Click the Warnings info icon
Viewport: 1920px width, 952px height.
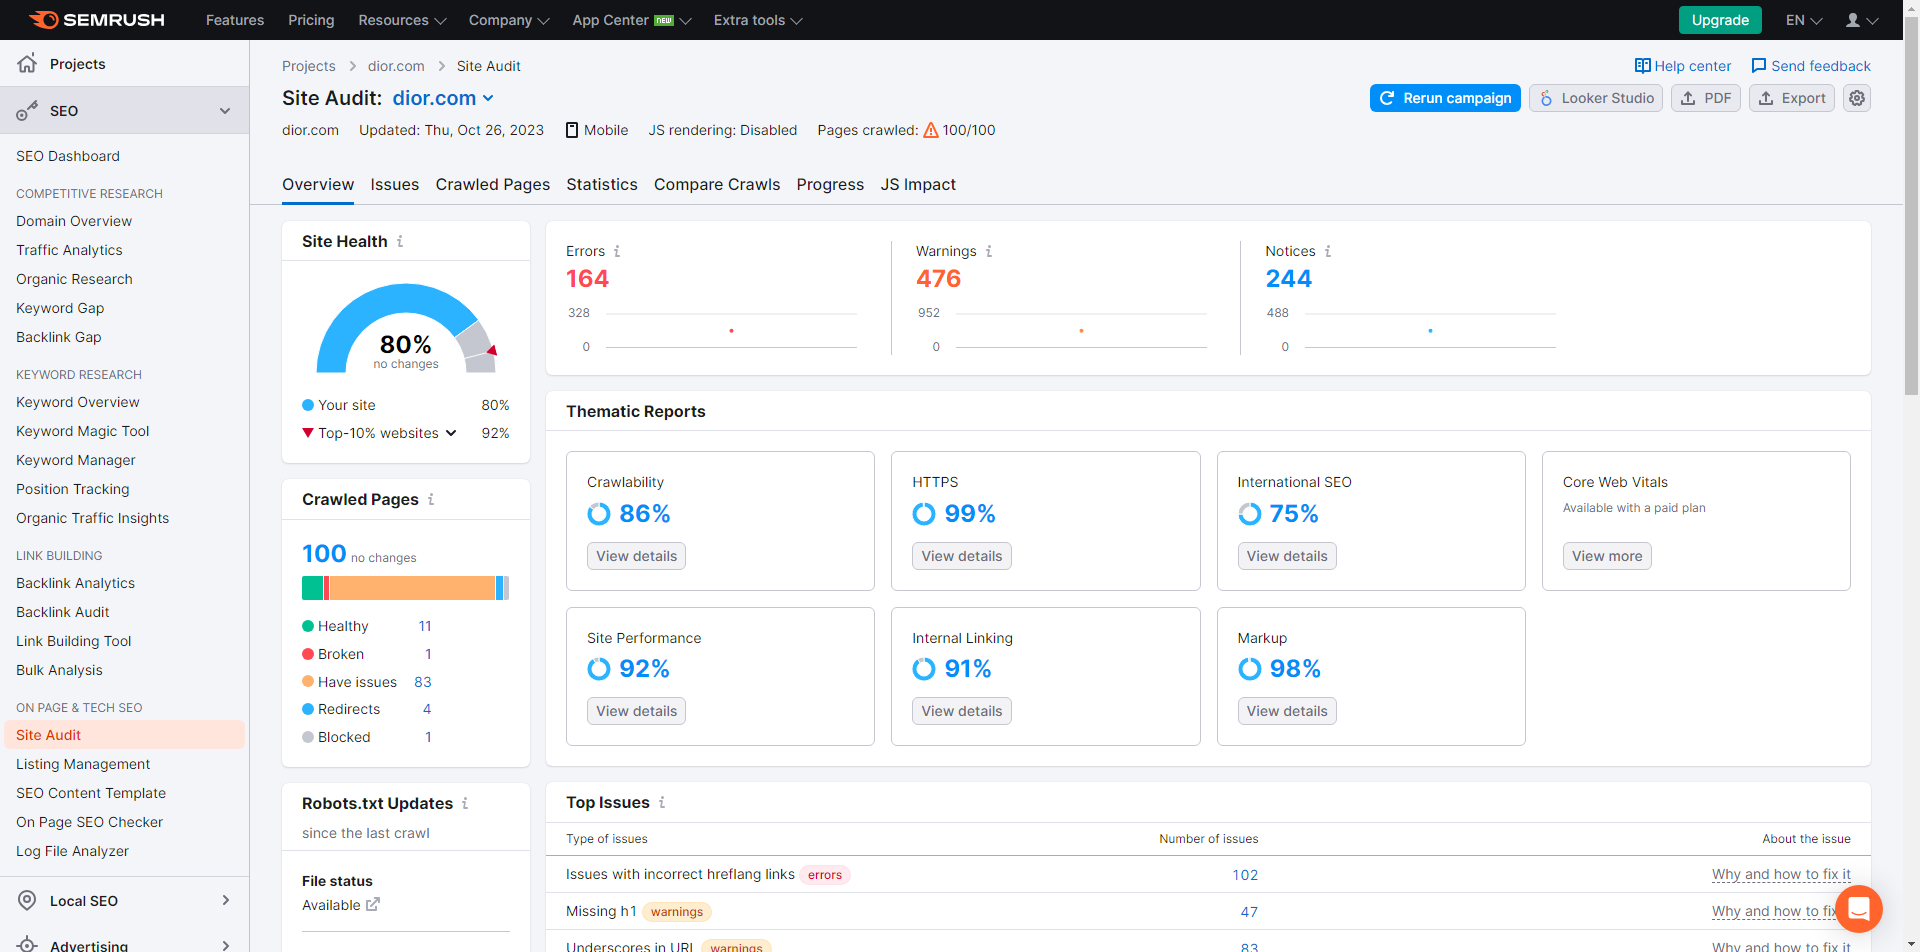coord(989,251)
